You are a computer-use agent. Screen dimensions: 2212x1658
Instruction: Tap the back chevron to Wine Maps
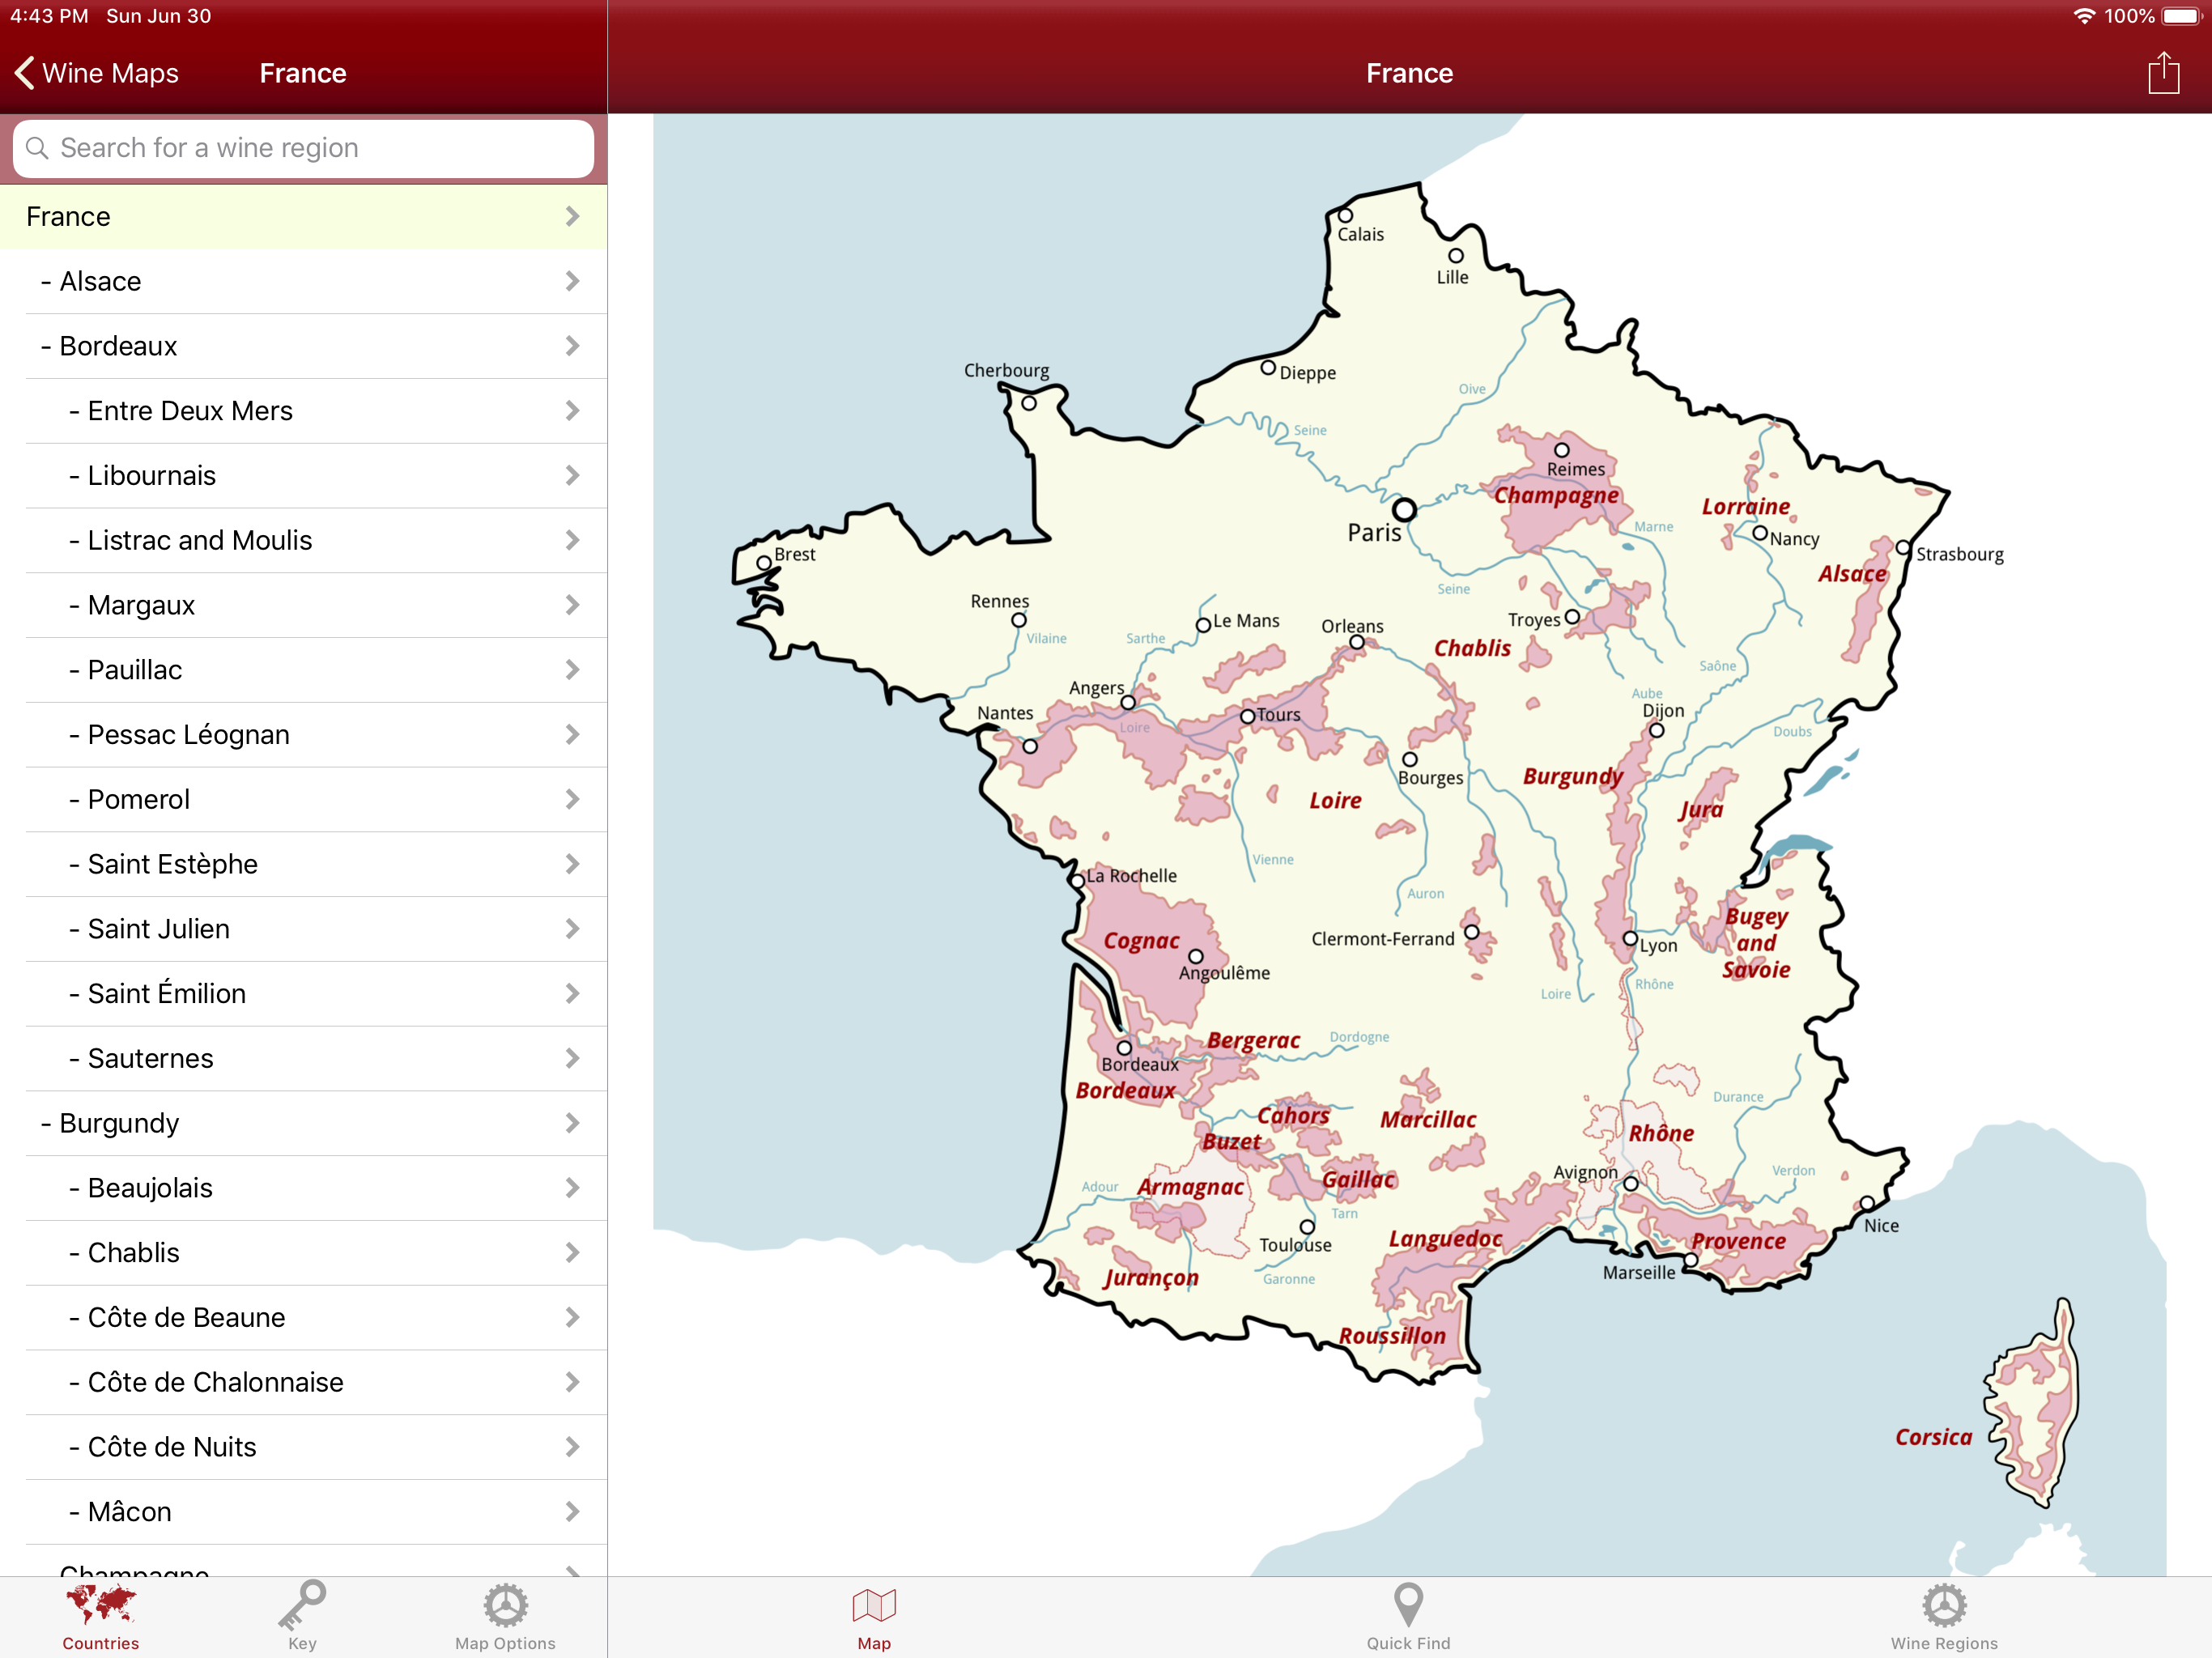(26, 73)
